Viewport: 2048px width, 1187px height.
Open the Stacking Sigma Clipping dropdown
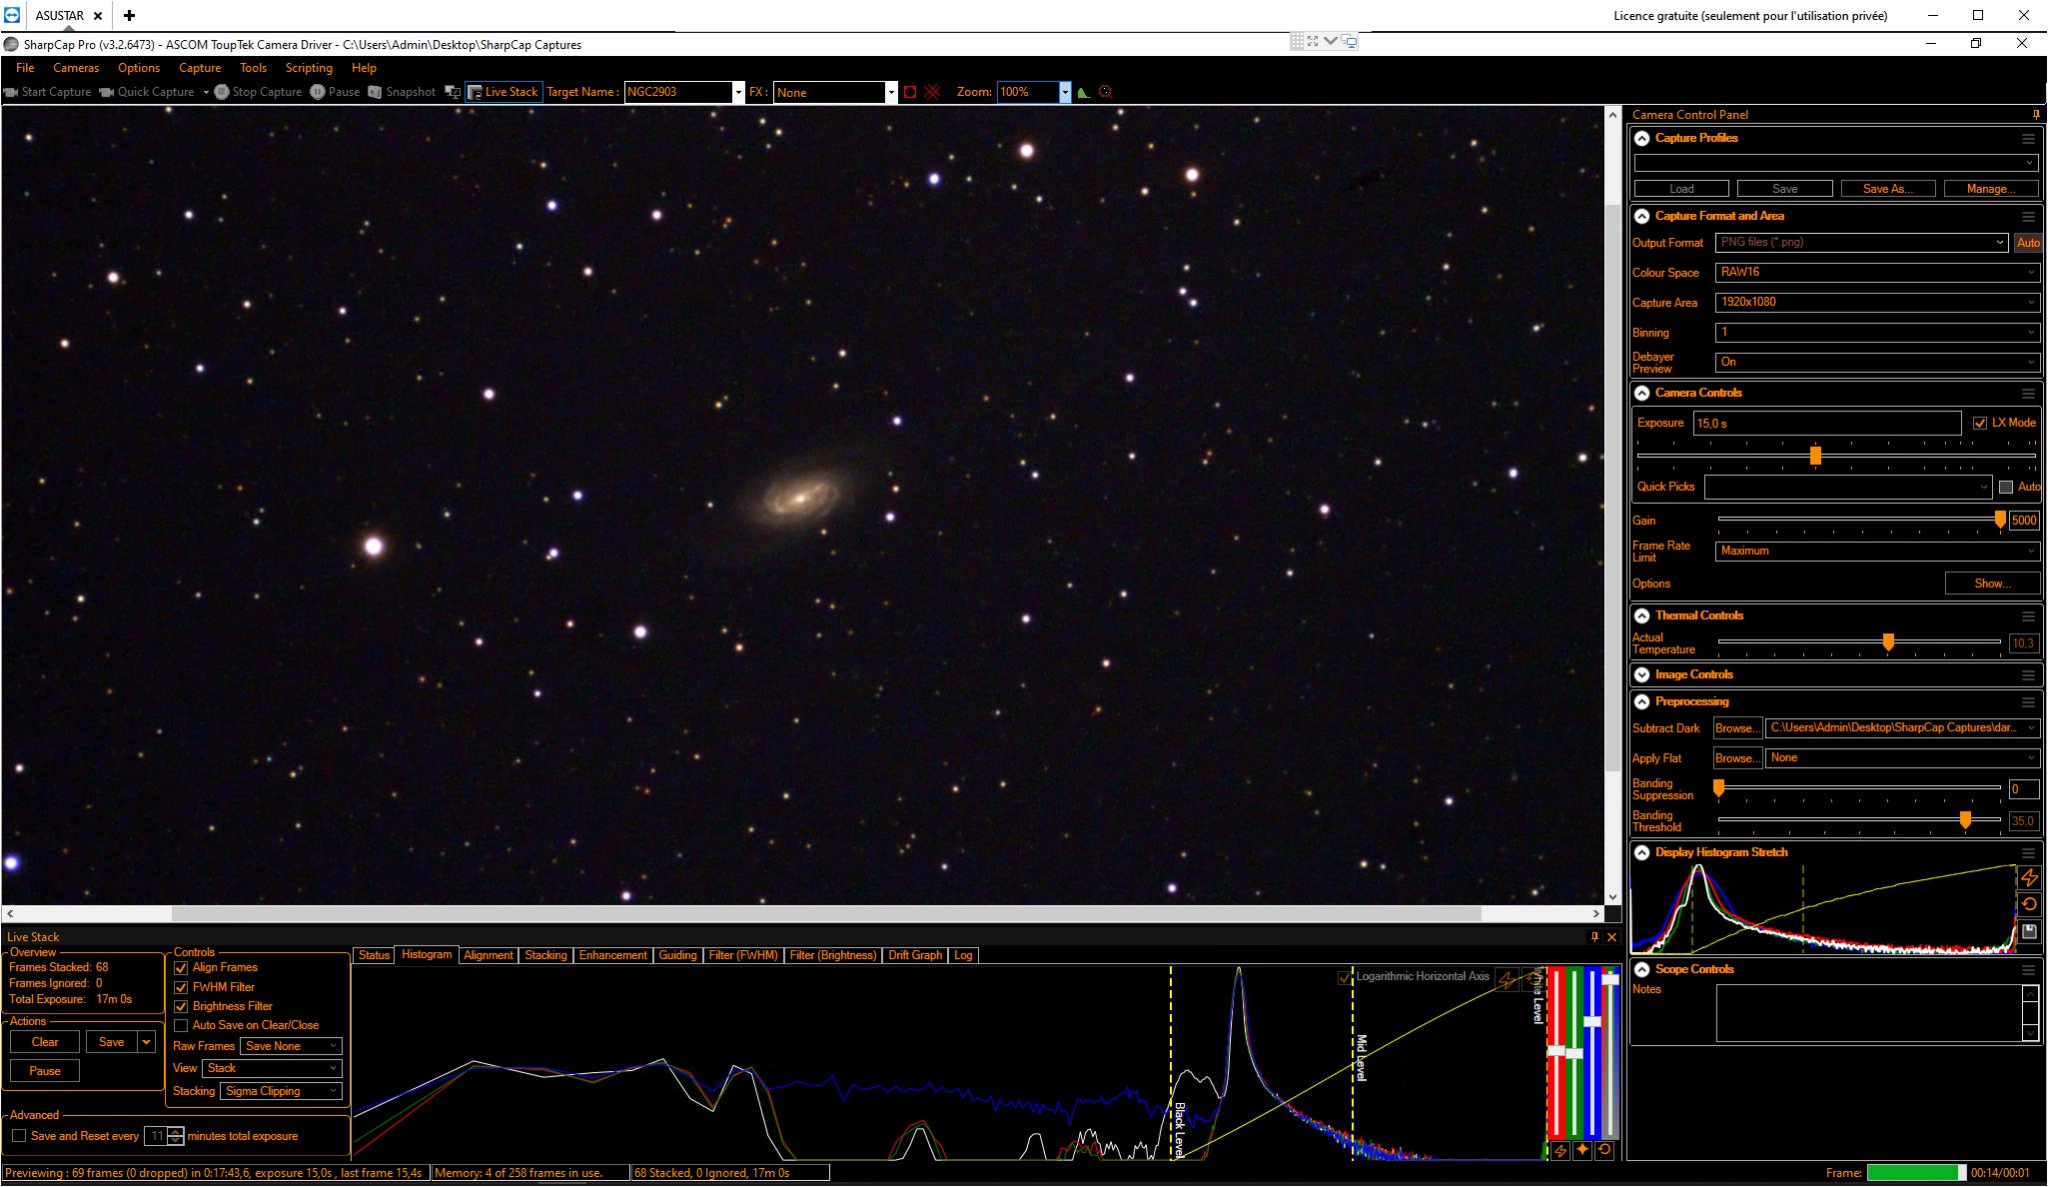click(281, 1091)
